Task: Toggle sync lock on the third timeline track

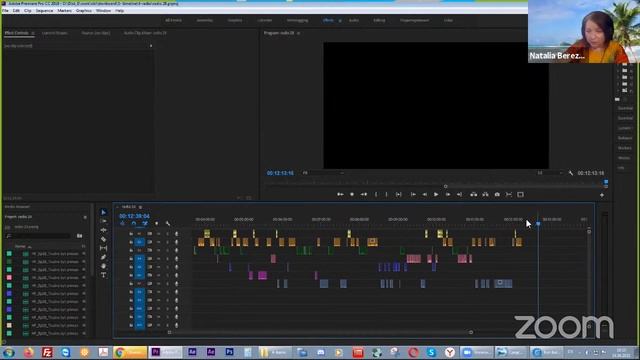Action: [x=150, y=251]
